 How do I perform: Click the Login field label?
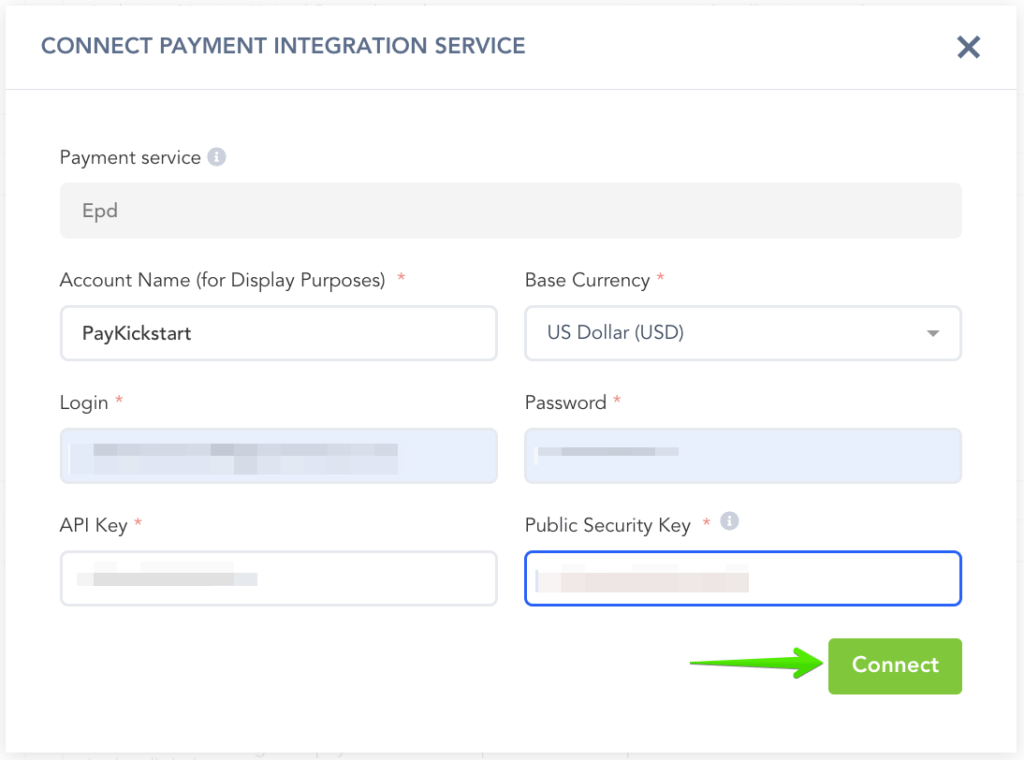[x=84, y=402]
